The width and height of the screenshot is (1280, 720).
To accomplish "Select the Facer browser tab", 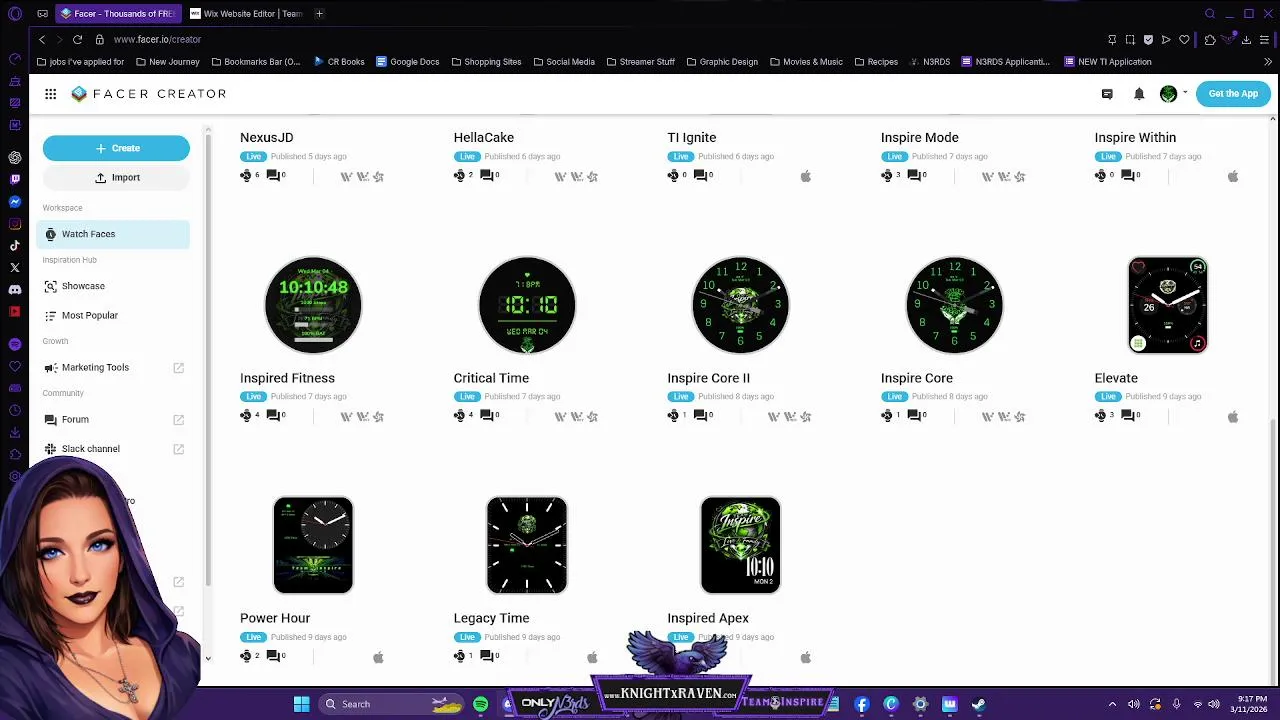I will [x=117, y=13].
